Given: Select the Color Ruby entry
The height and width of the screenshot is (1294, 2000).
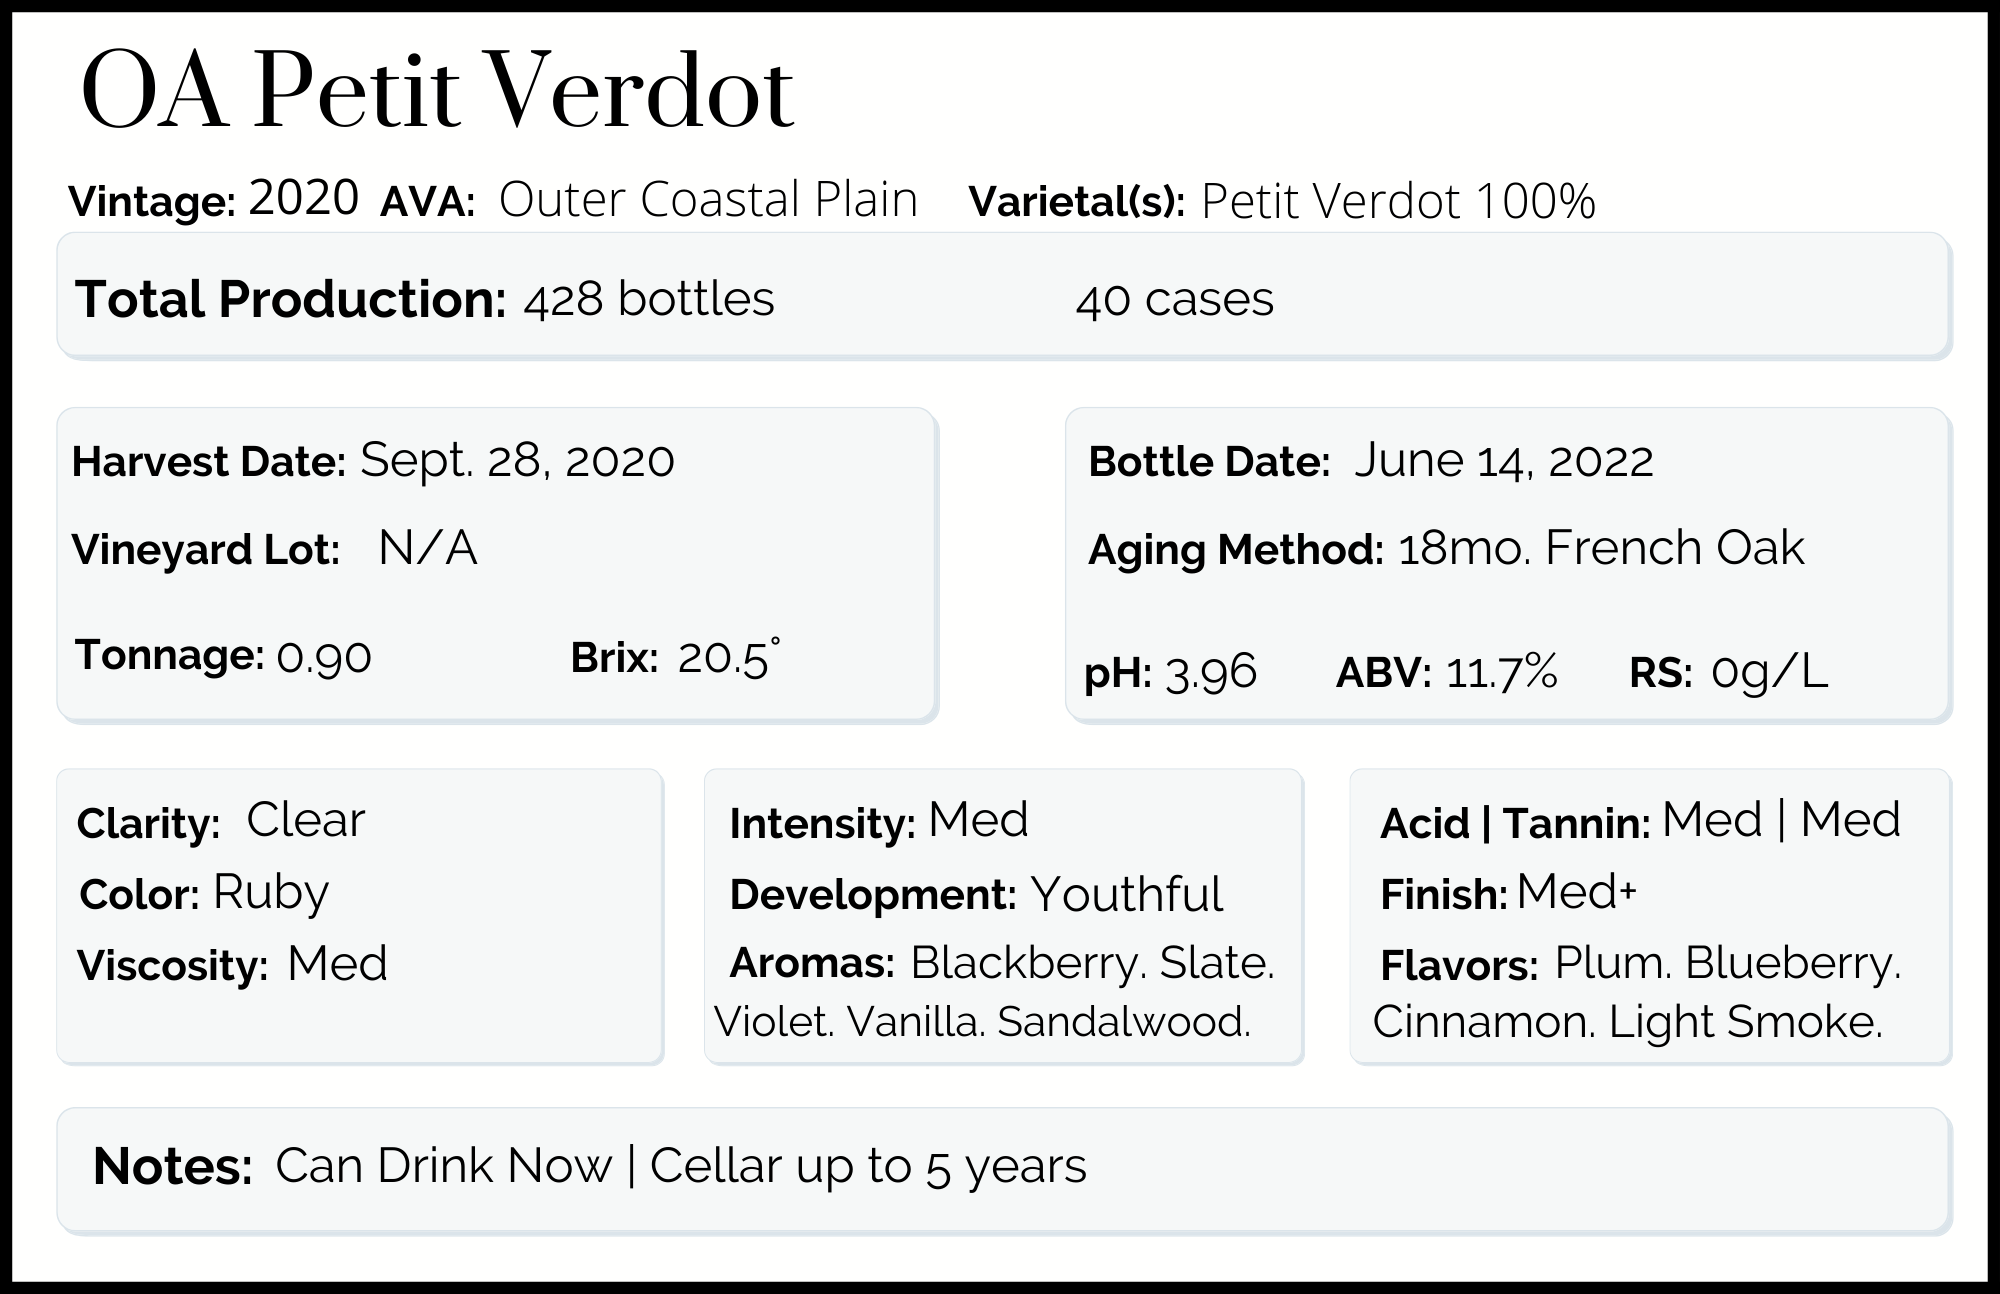Looking at the screenshot, I should [271, 892].
